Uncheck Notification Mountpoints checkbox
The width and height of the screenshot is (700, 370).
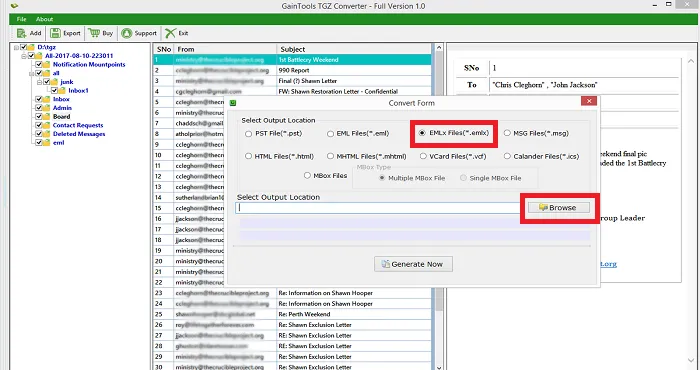(39, 64)
